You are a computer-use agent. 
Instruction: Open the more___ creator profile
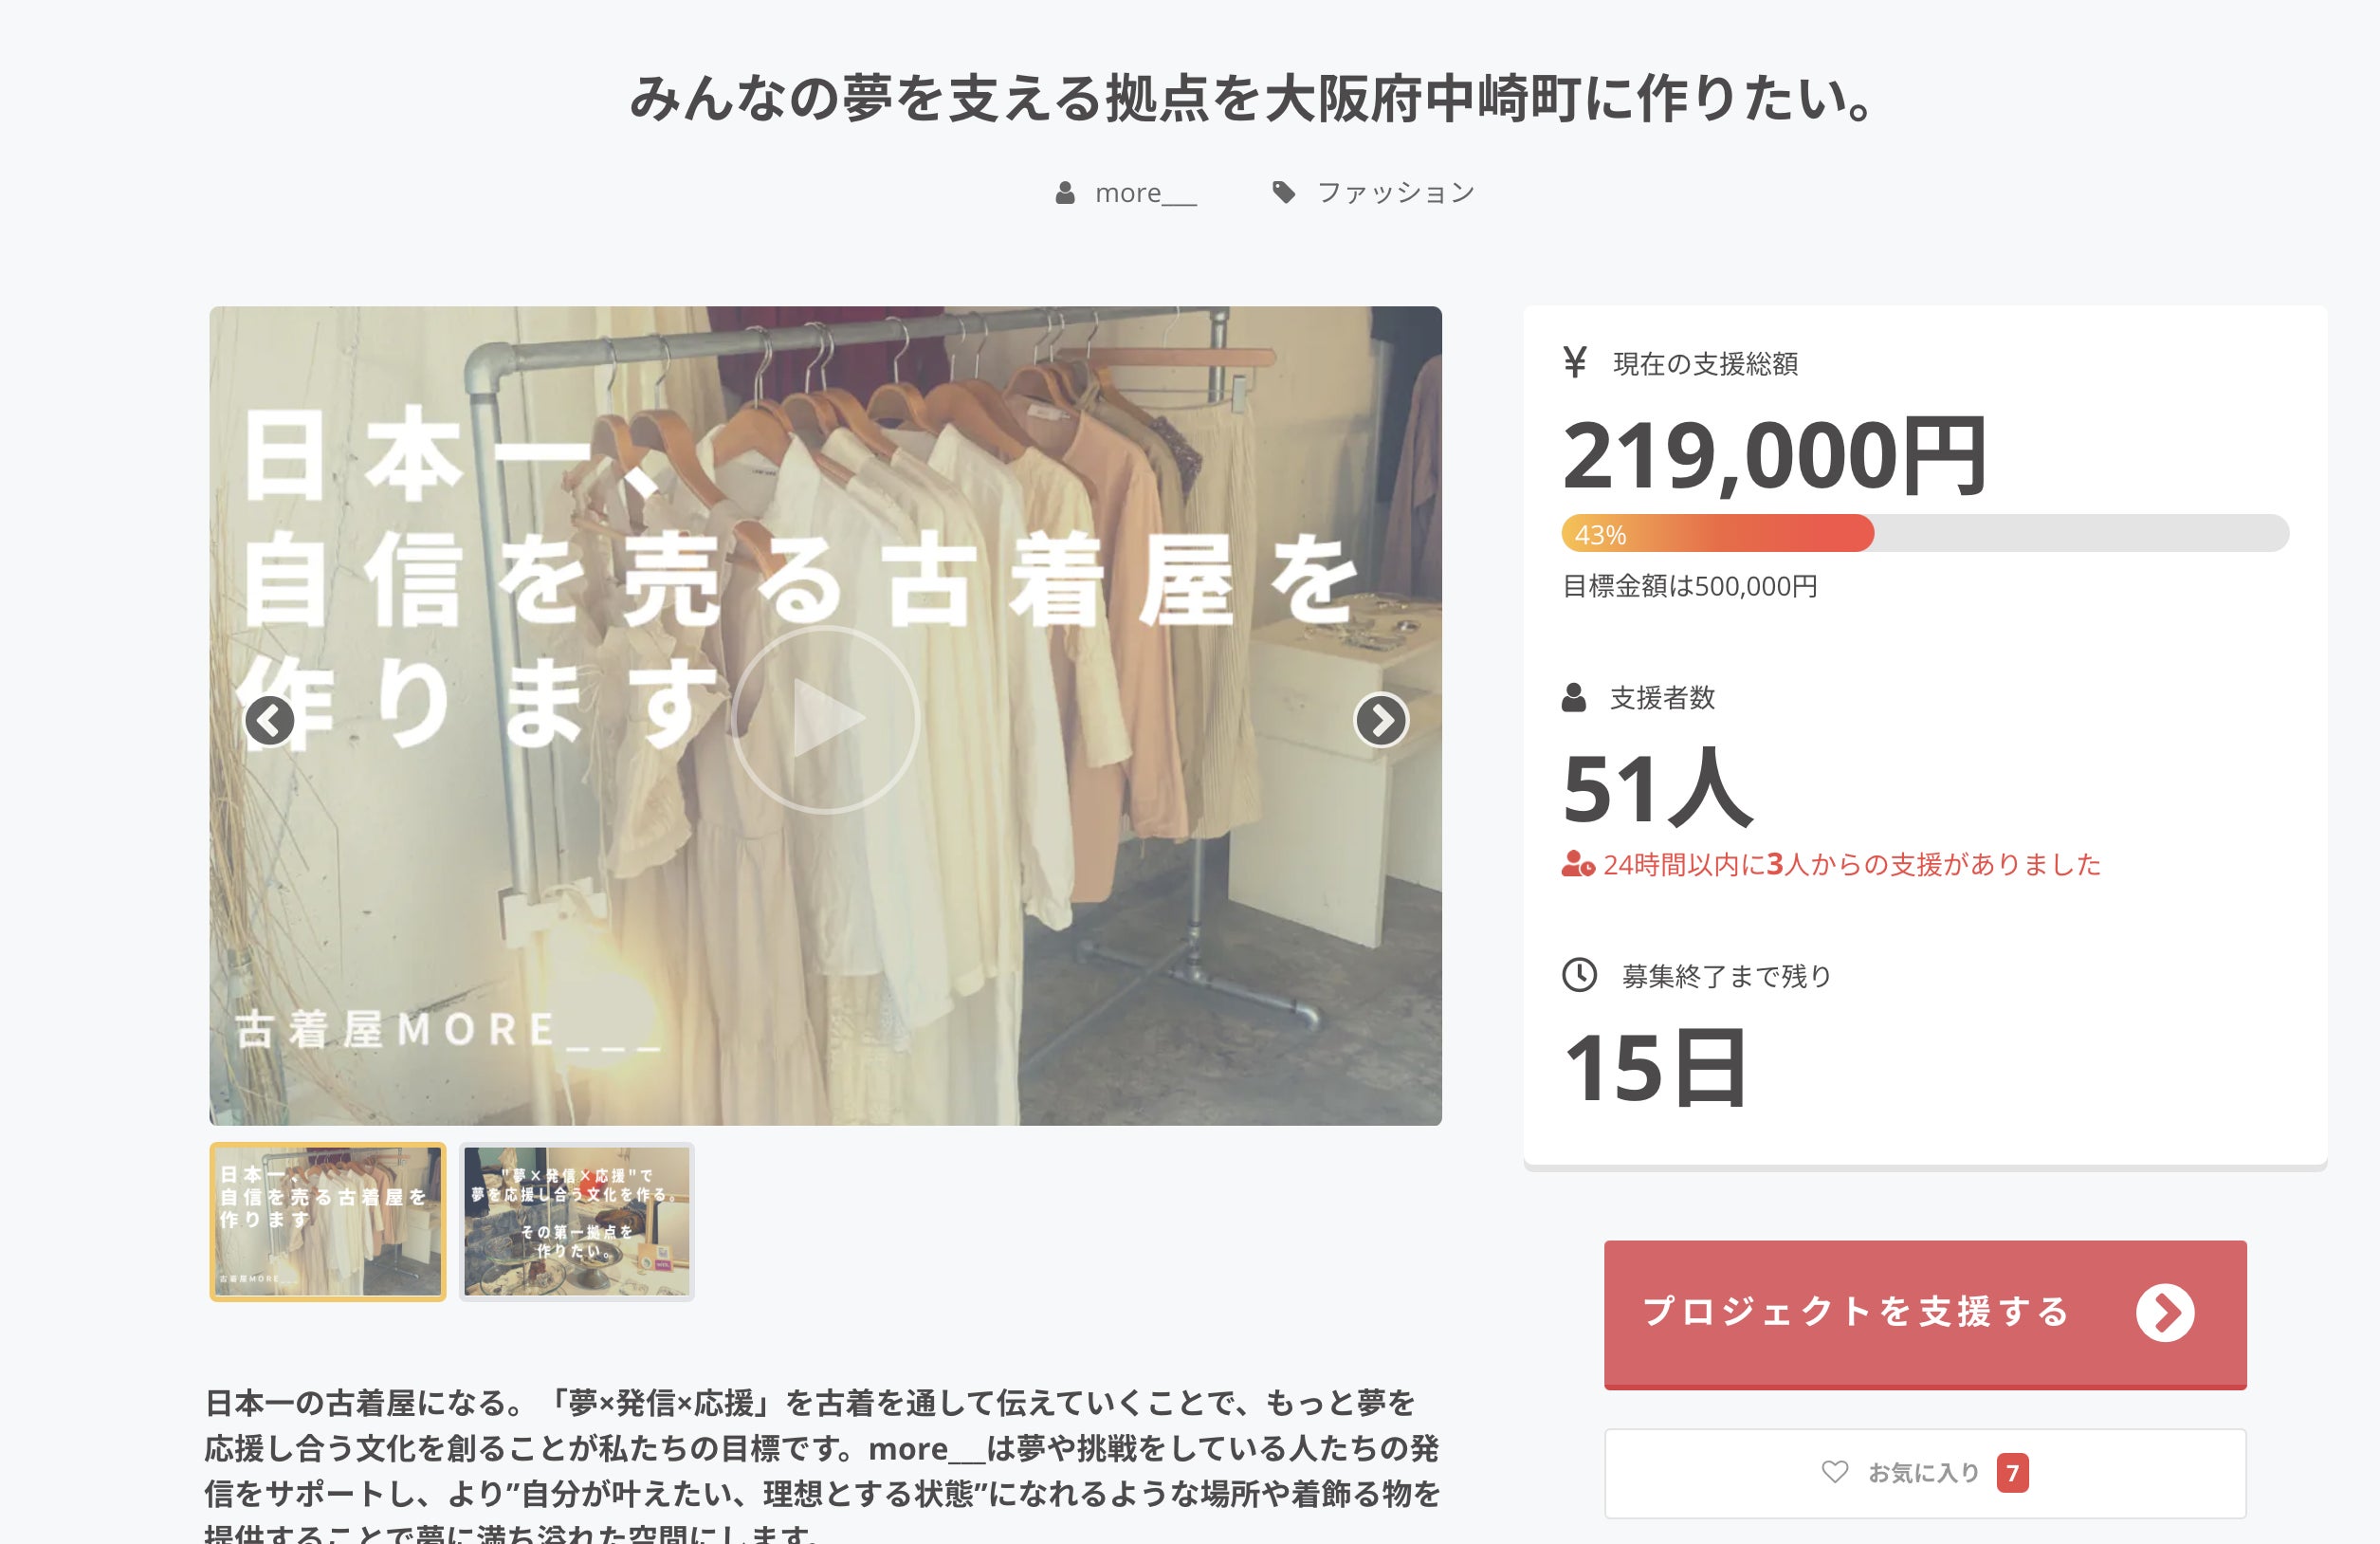[1146, 192]
